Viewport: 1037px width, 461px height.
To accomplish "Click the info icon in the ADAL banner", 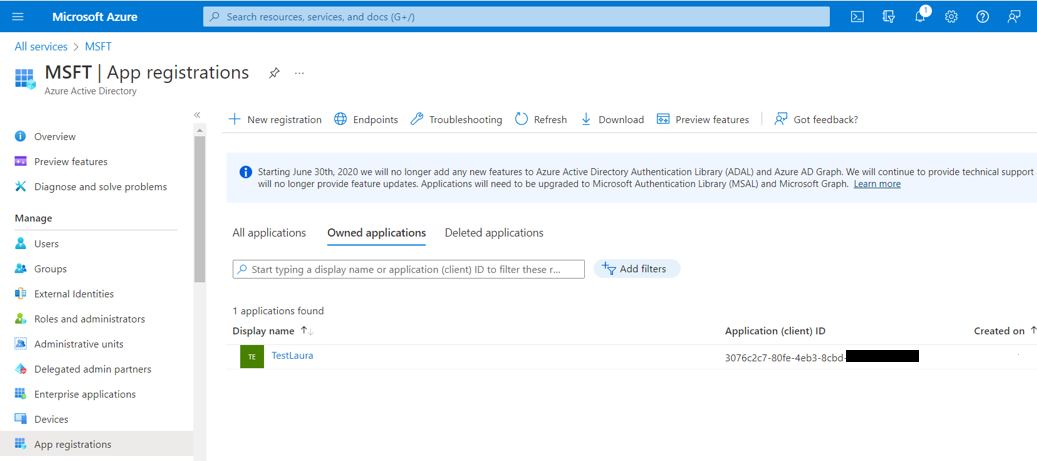I will pyautogui.click(x=245, y=172).
